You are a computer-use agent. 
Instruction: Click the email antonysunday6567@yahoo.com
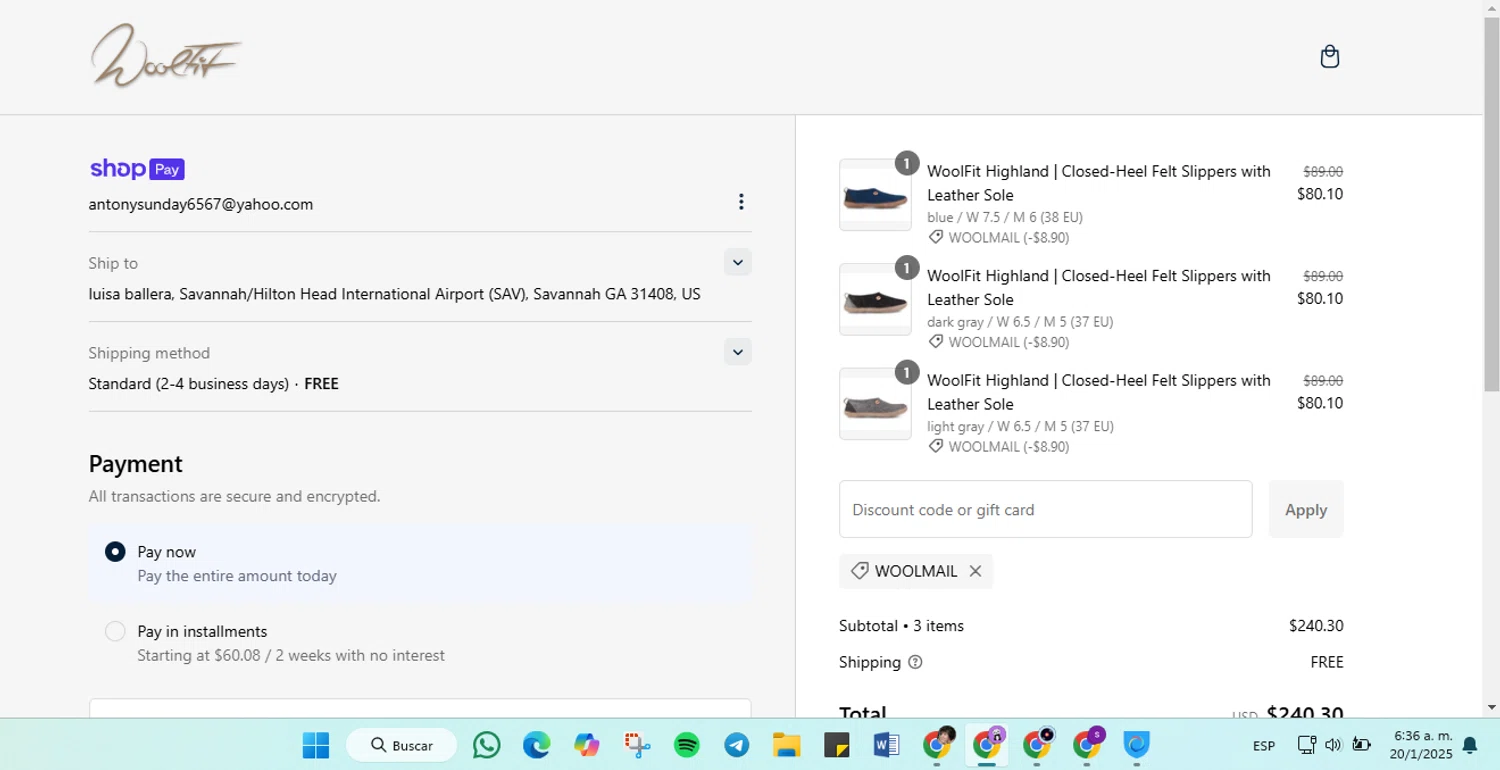pos(201,204)
